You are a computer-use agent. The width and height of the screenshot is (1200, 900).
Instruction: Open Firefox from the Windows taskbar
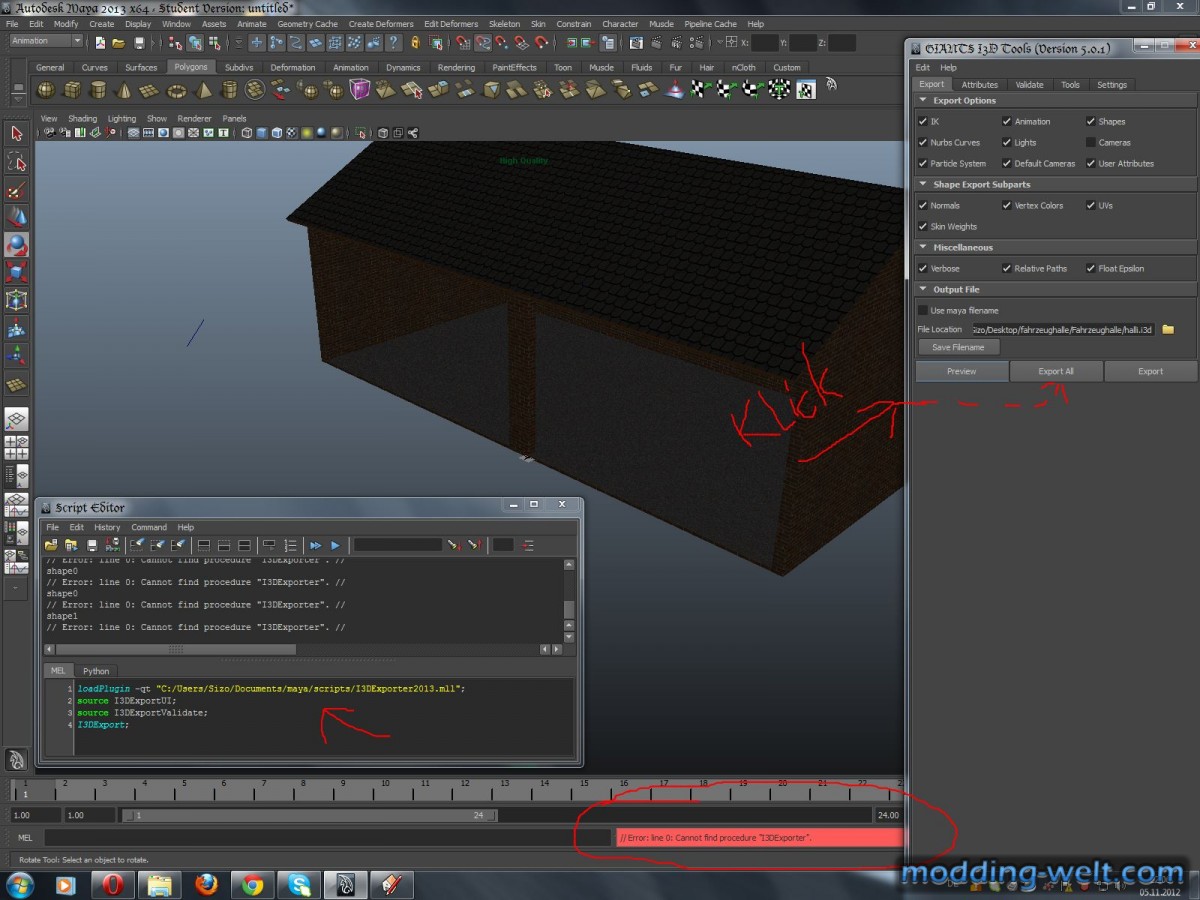207,884
